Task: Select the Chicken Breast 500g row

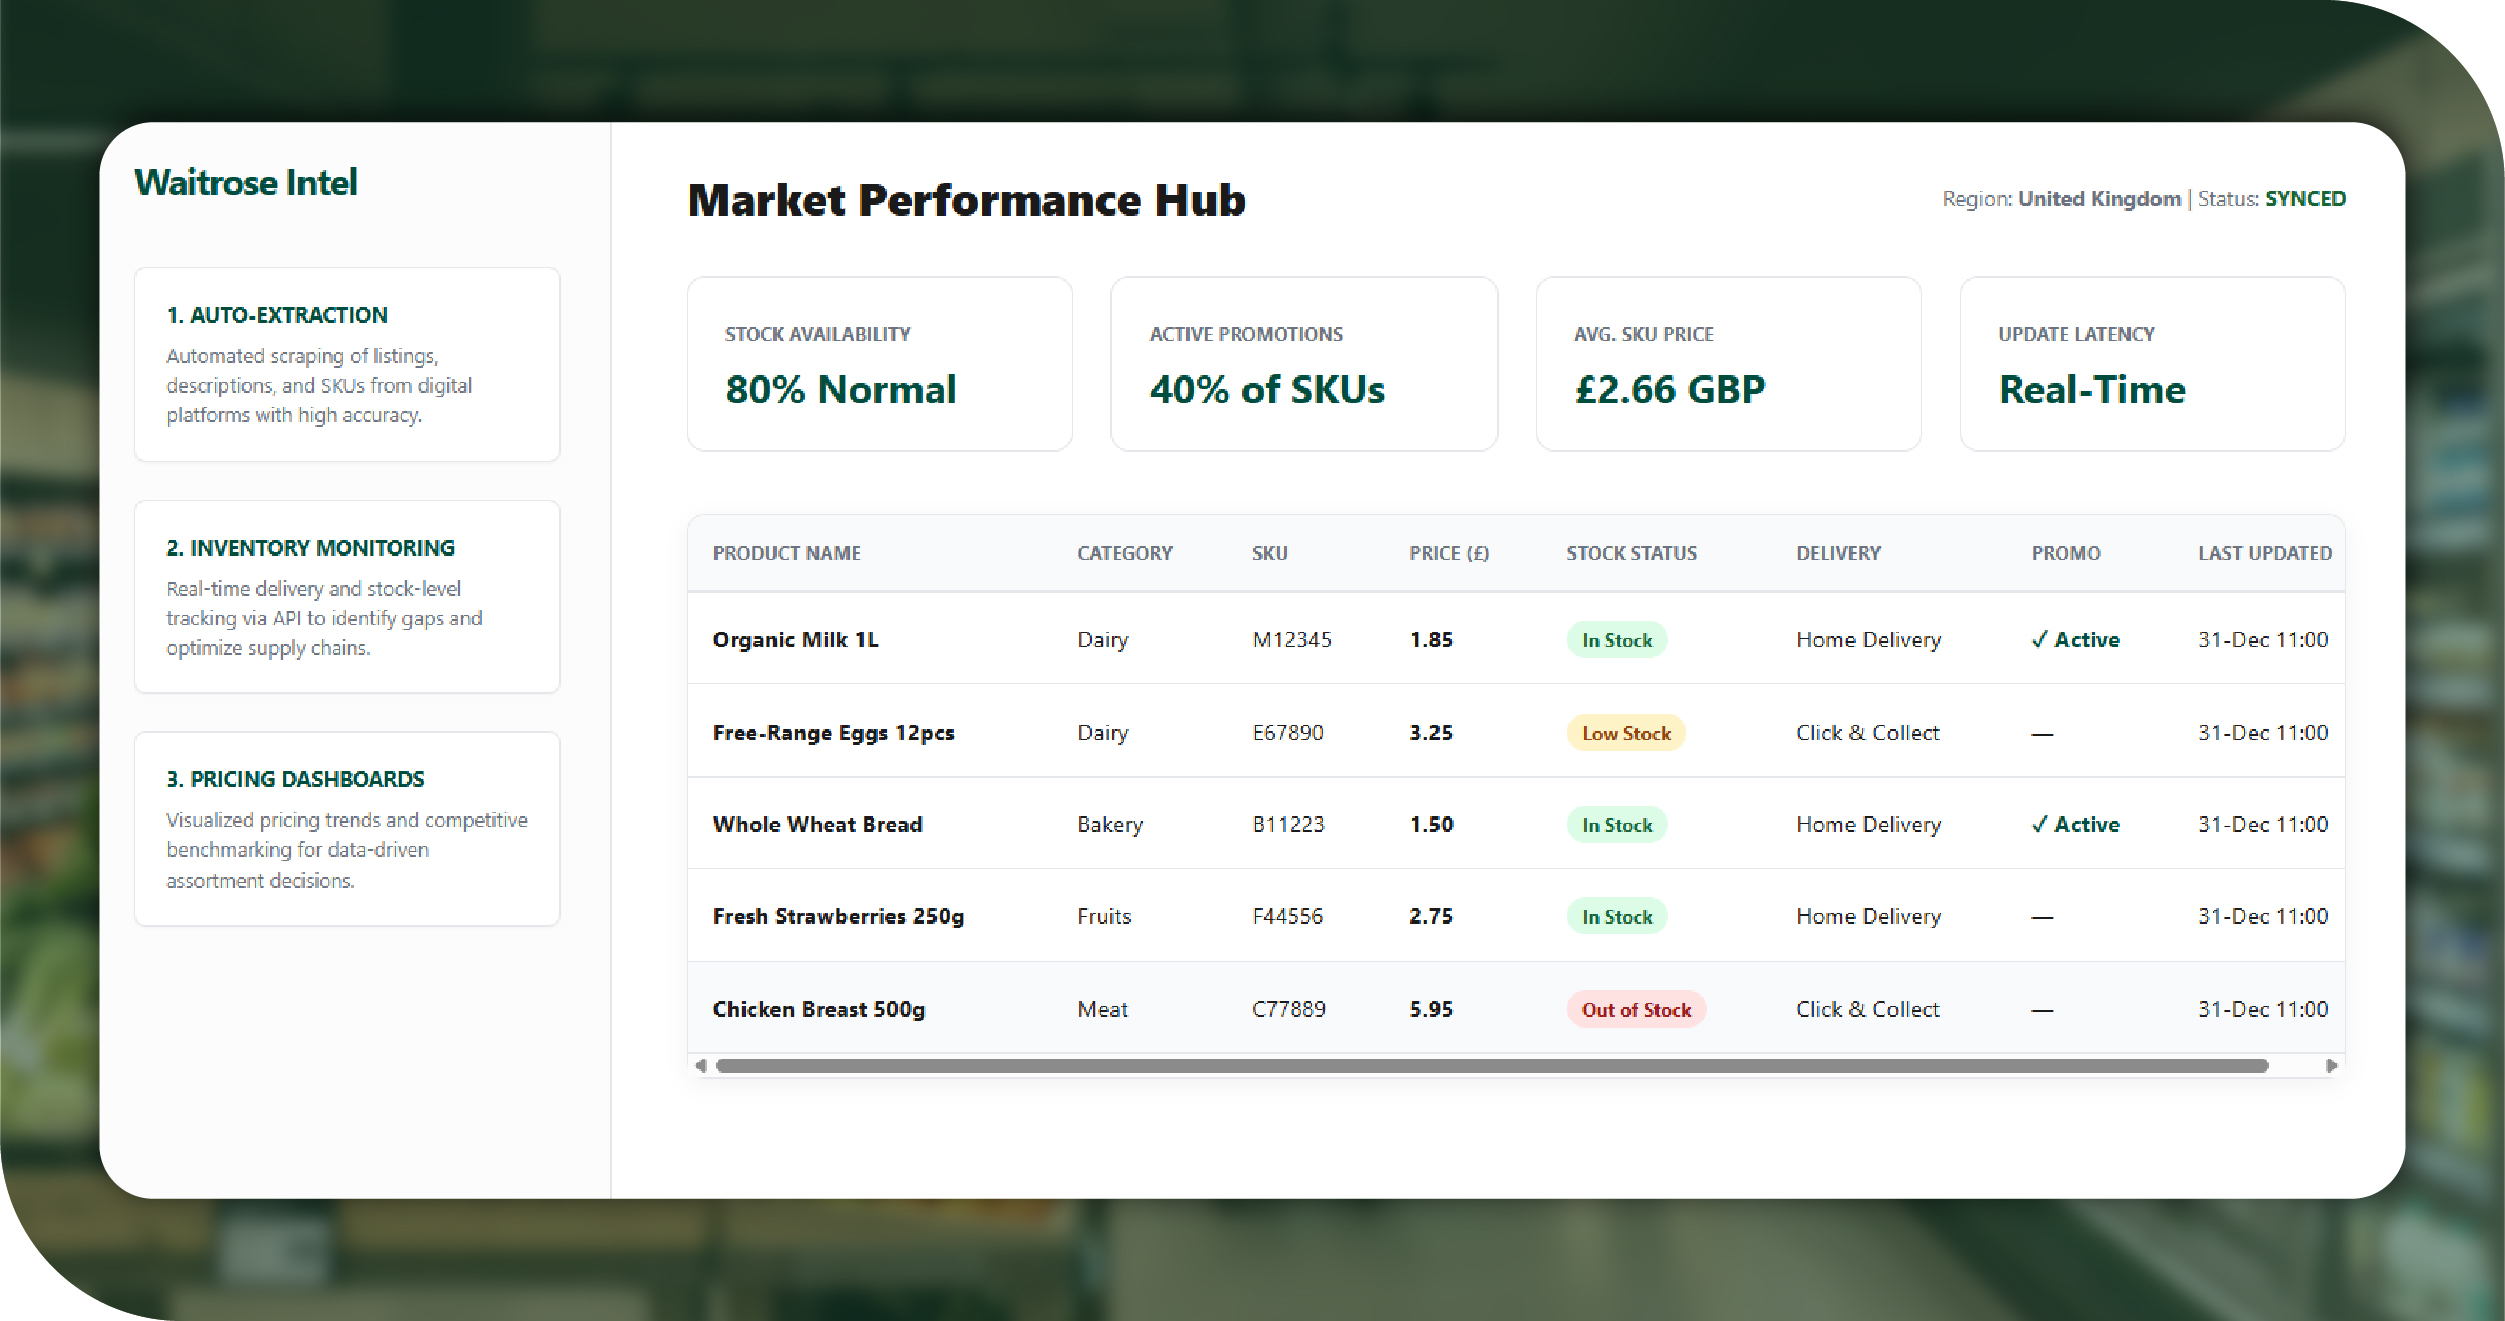Action: pos(818,1010)
